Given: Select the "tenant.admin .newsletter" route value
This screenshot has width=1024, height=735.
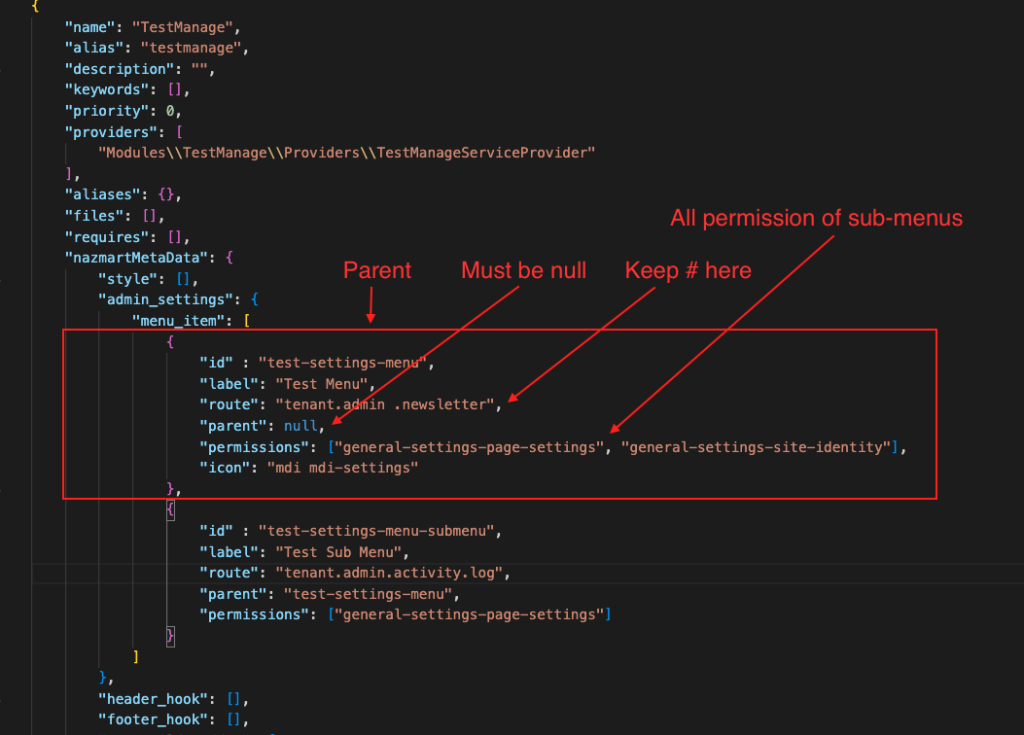Looking at the screenshot, I should [385, 404].
